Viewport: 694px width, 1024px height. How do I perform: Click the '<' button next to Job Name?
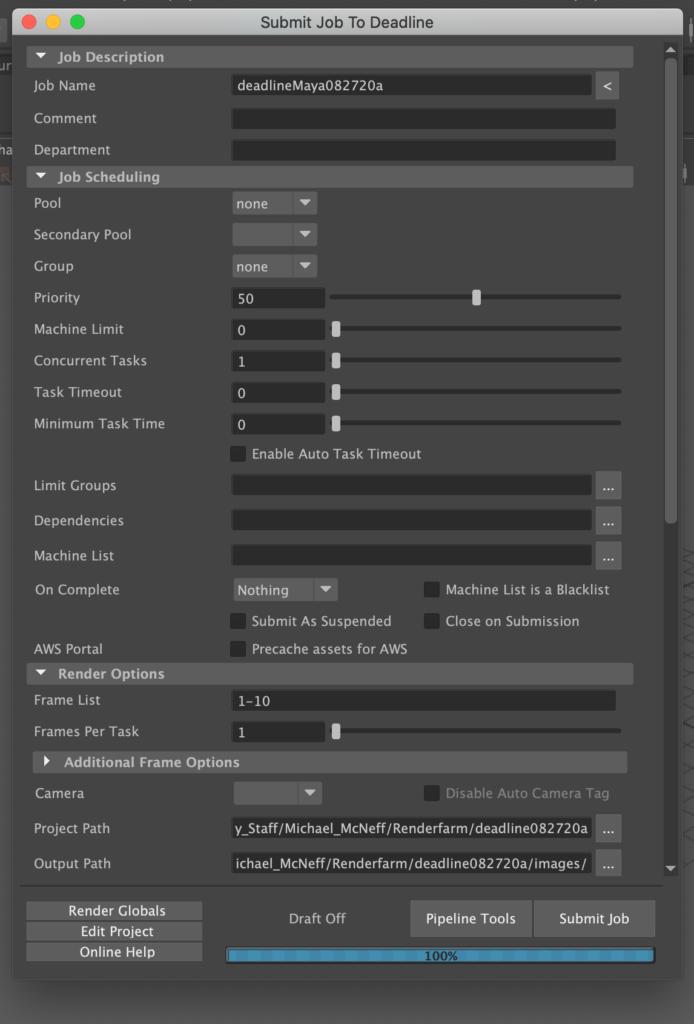click(x=607, y=86)
